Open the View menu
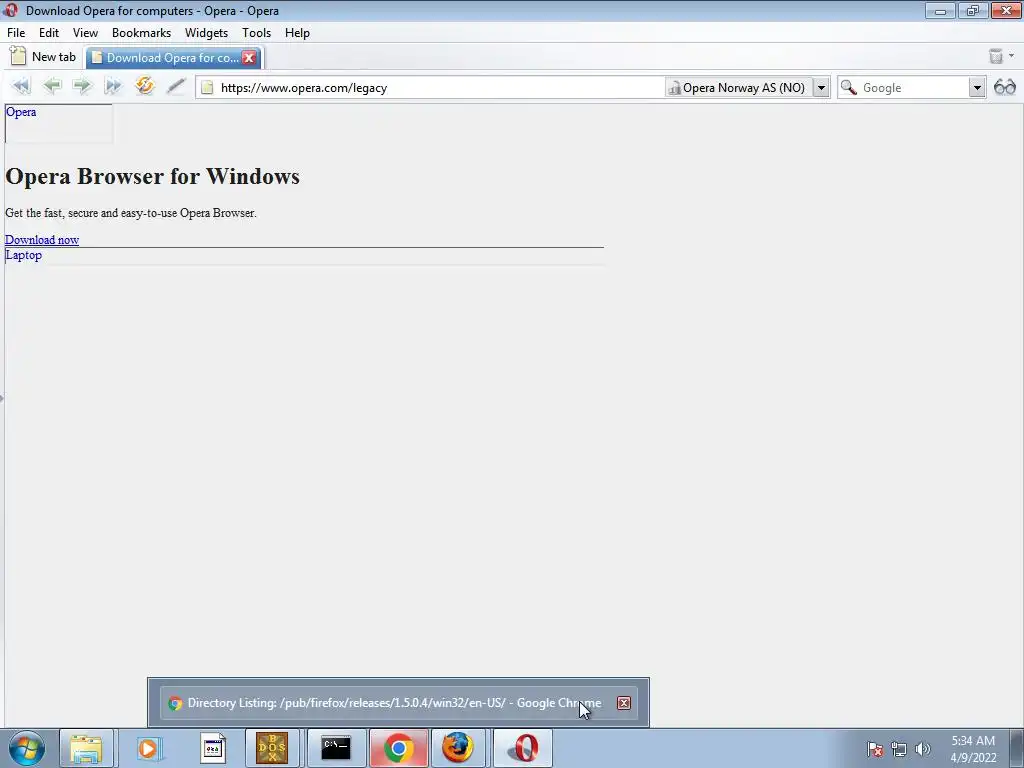1024x768 pixels. 86,33
